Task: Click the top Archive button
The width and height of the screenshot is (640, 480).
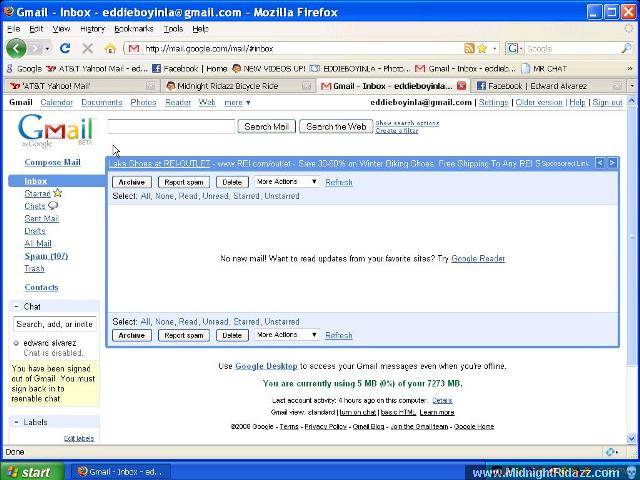Action: [x=131, y=182]
